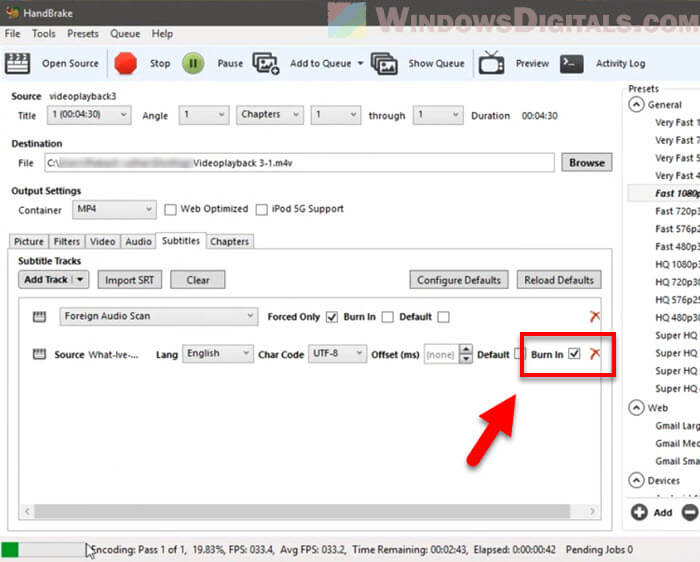Switch to the Video tab

coord(103,241)
